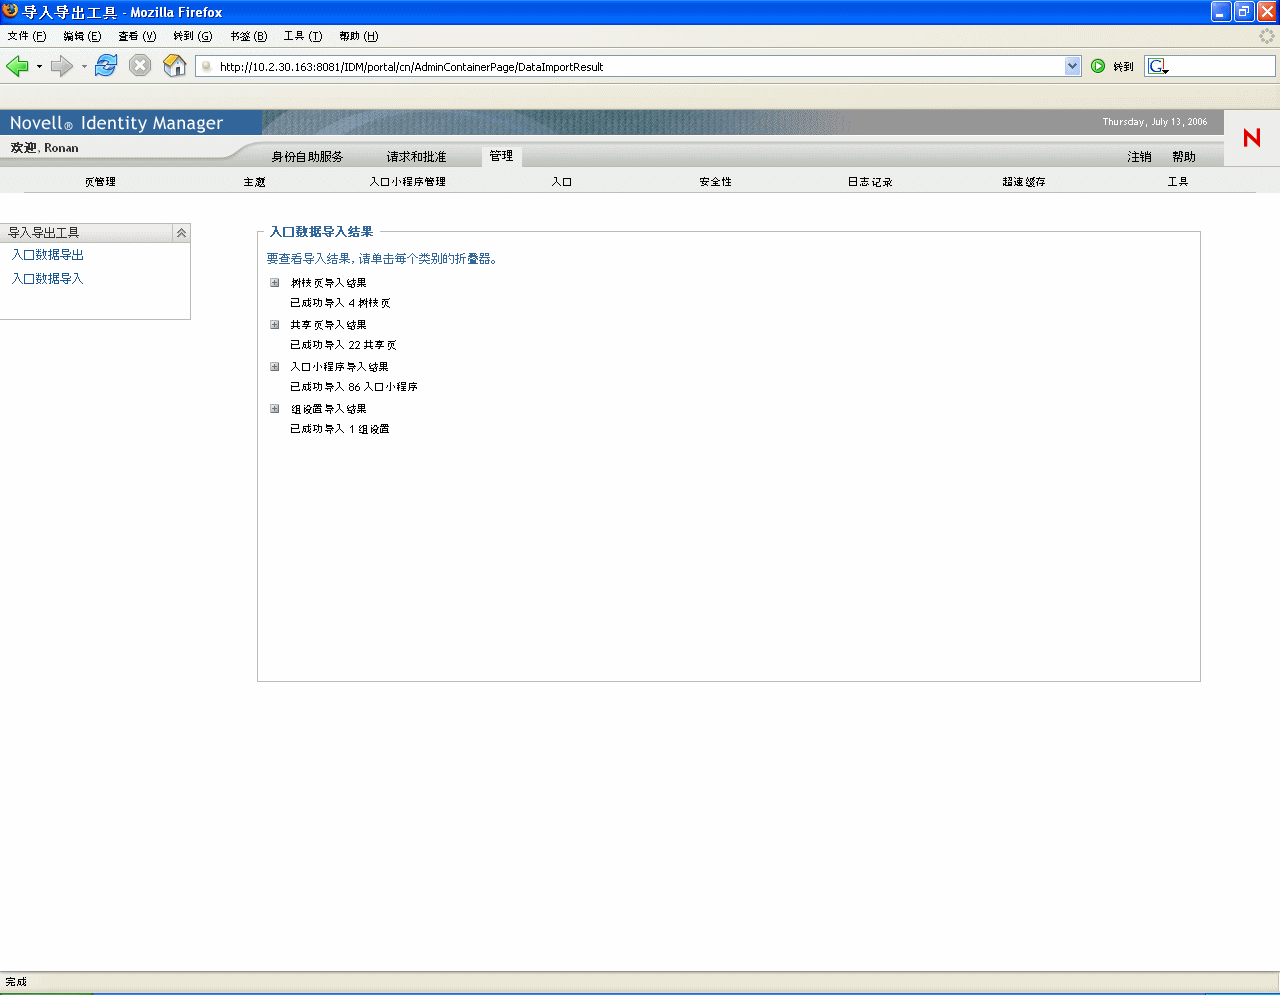Expand the 共享页导入结果 section
The image size is (1280, 995).
[x=275, y=325]
